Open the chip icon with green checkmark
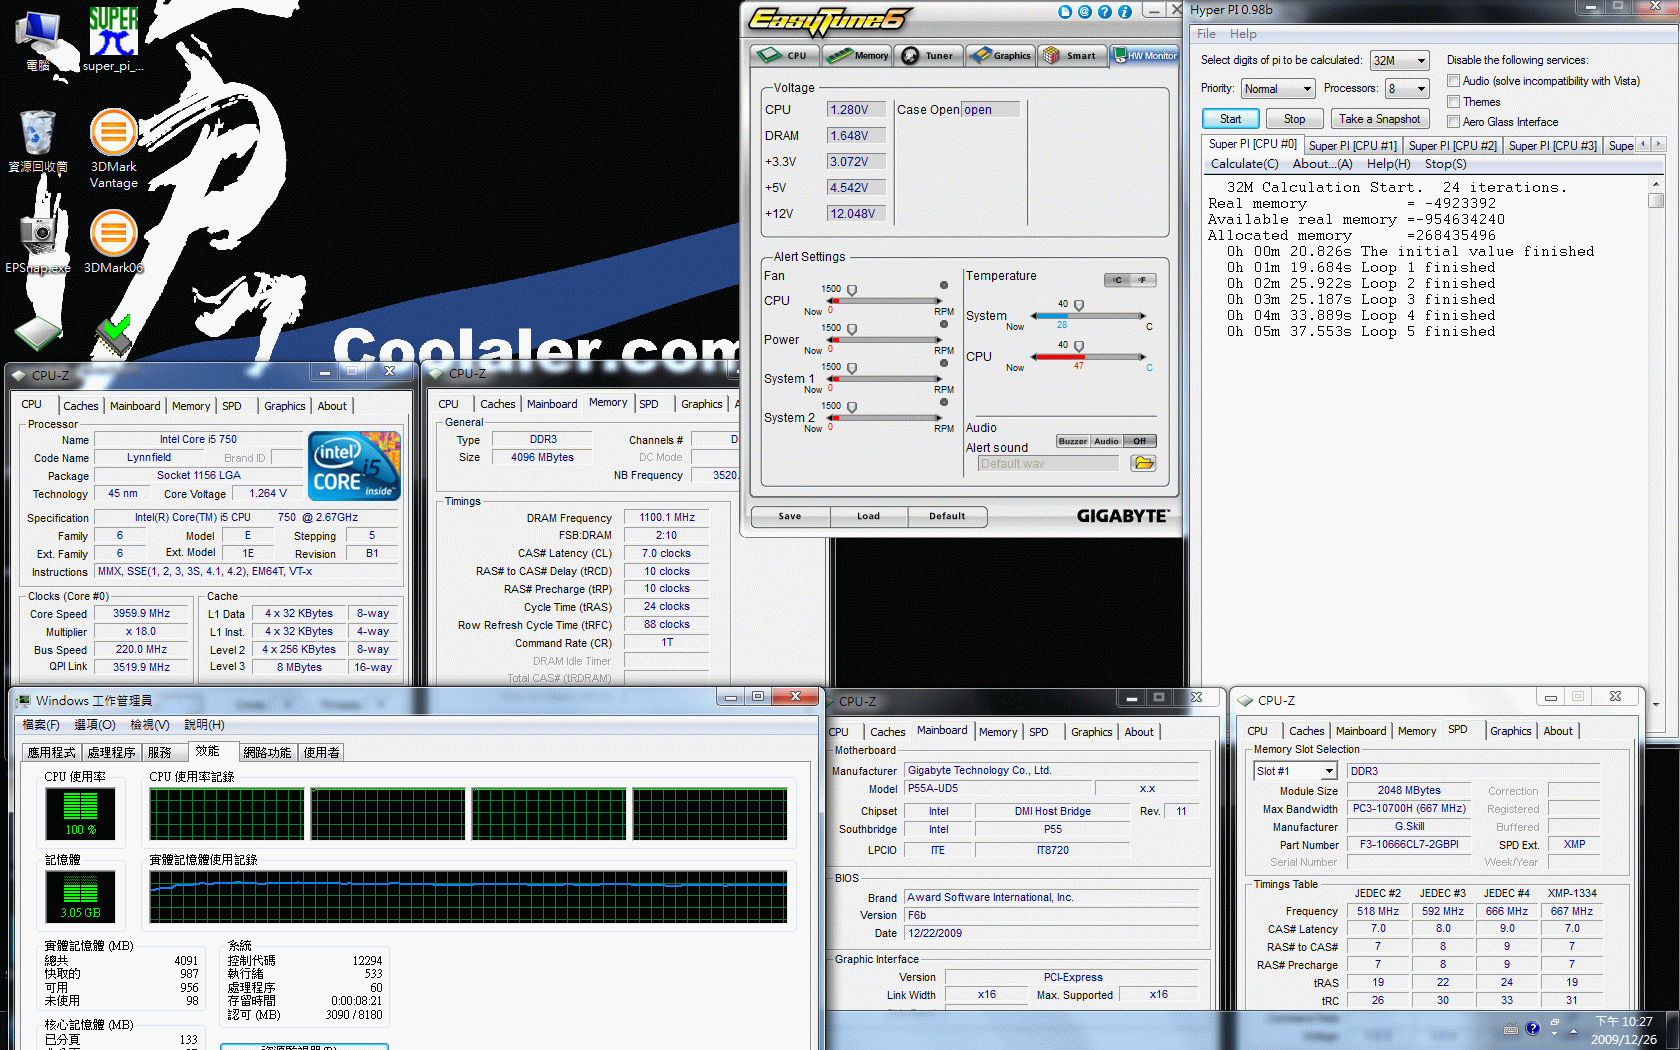Screen dimensions: 1680x1050 pos(113,336)
